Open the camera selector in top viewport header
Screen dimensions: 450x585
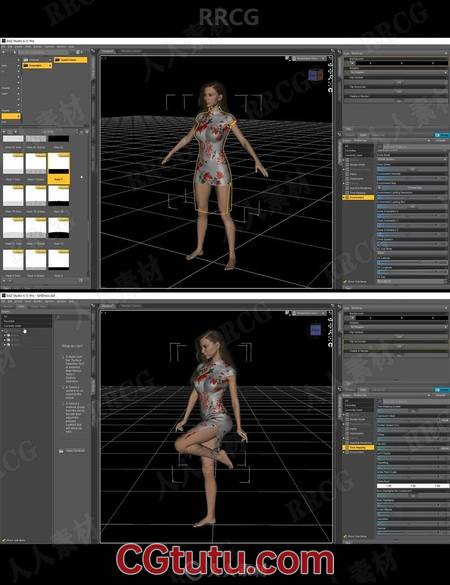308,59
